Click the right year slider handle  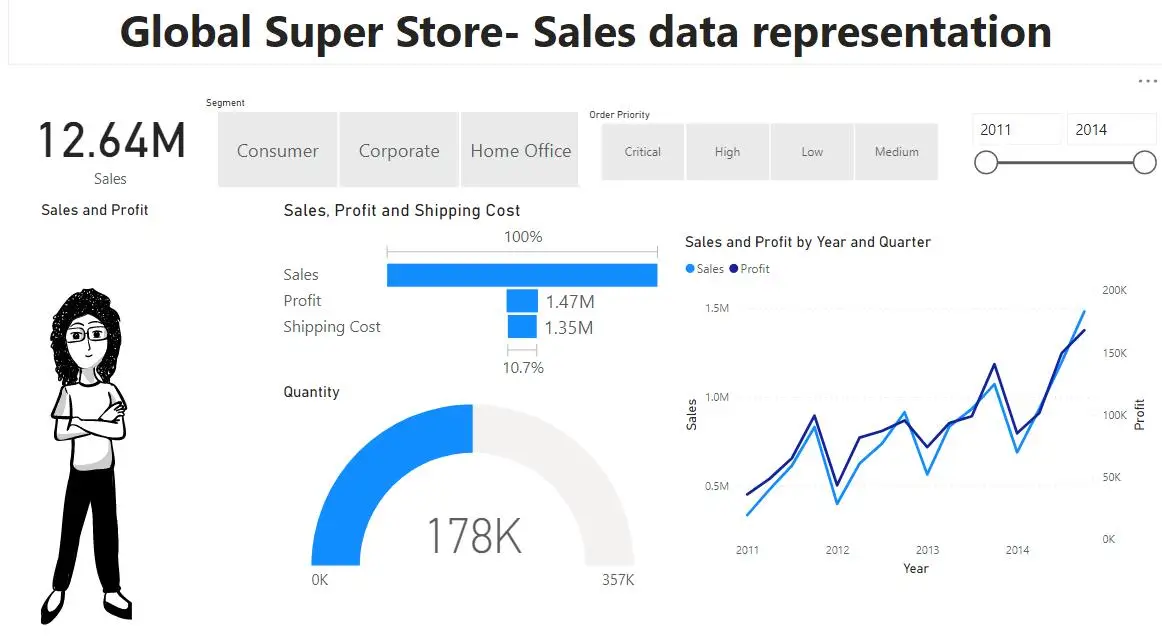click(1144, 161)
